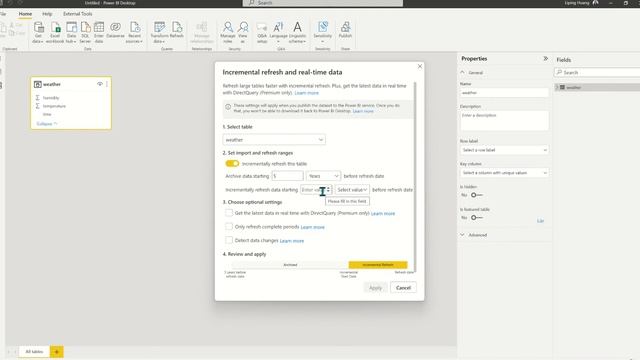Open Learn more for complete periods
Screen dimensions: 640x360
(x=313, y=227)
